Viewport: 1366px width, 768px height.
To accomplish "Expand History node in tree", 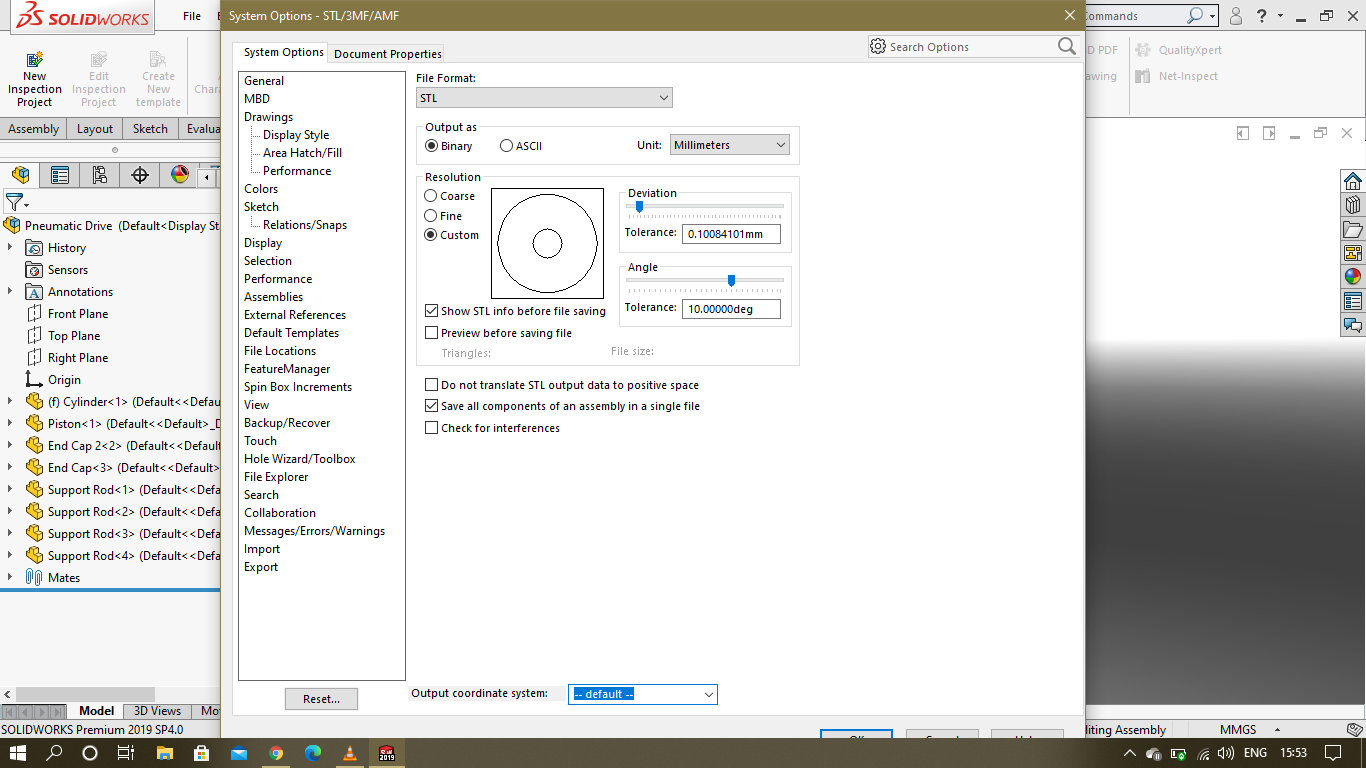I will click(10, 247).
